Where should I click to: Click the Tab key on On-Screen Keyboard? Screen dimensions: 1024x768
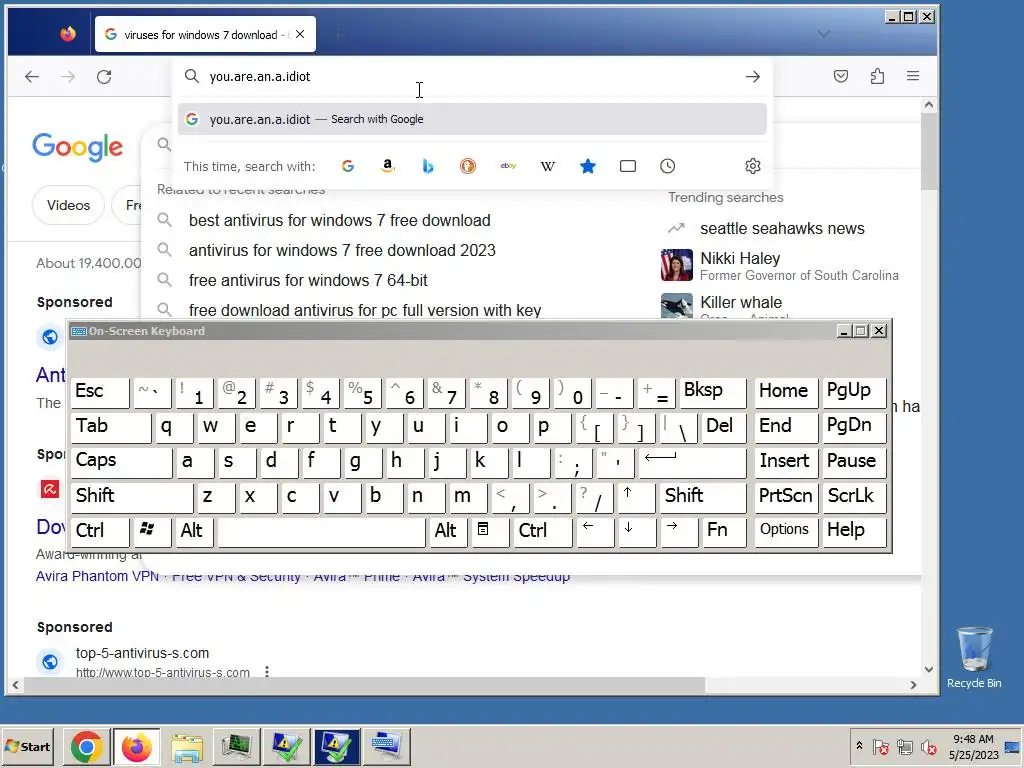point(110,427)
